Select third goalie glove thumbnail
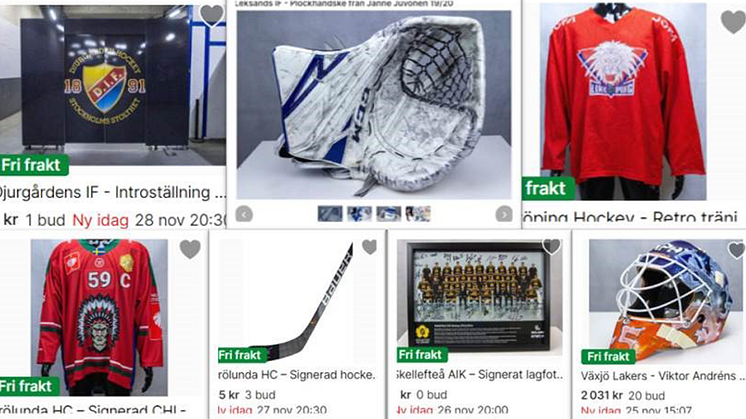 click(x=389, y=214)
